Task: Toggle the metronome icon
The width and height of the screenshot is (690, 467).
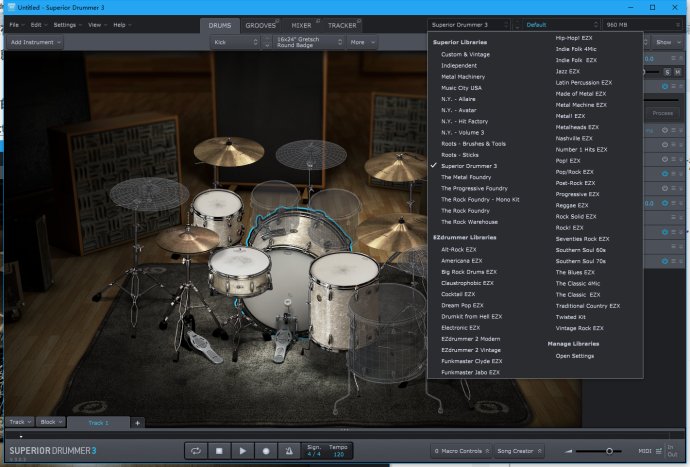Action: pos(289,451)
